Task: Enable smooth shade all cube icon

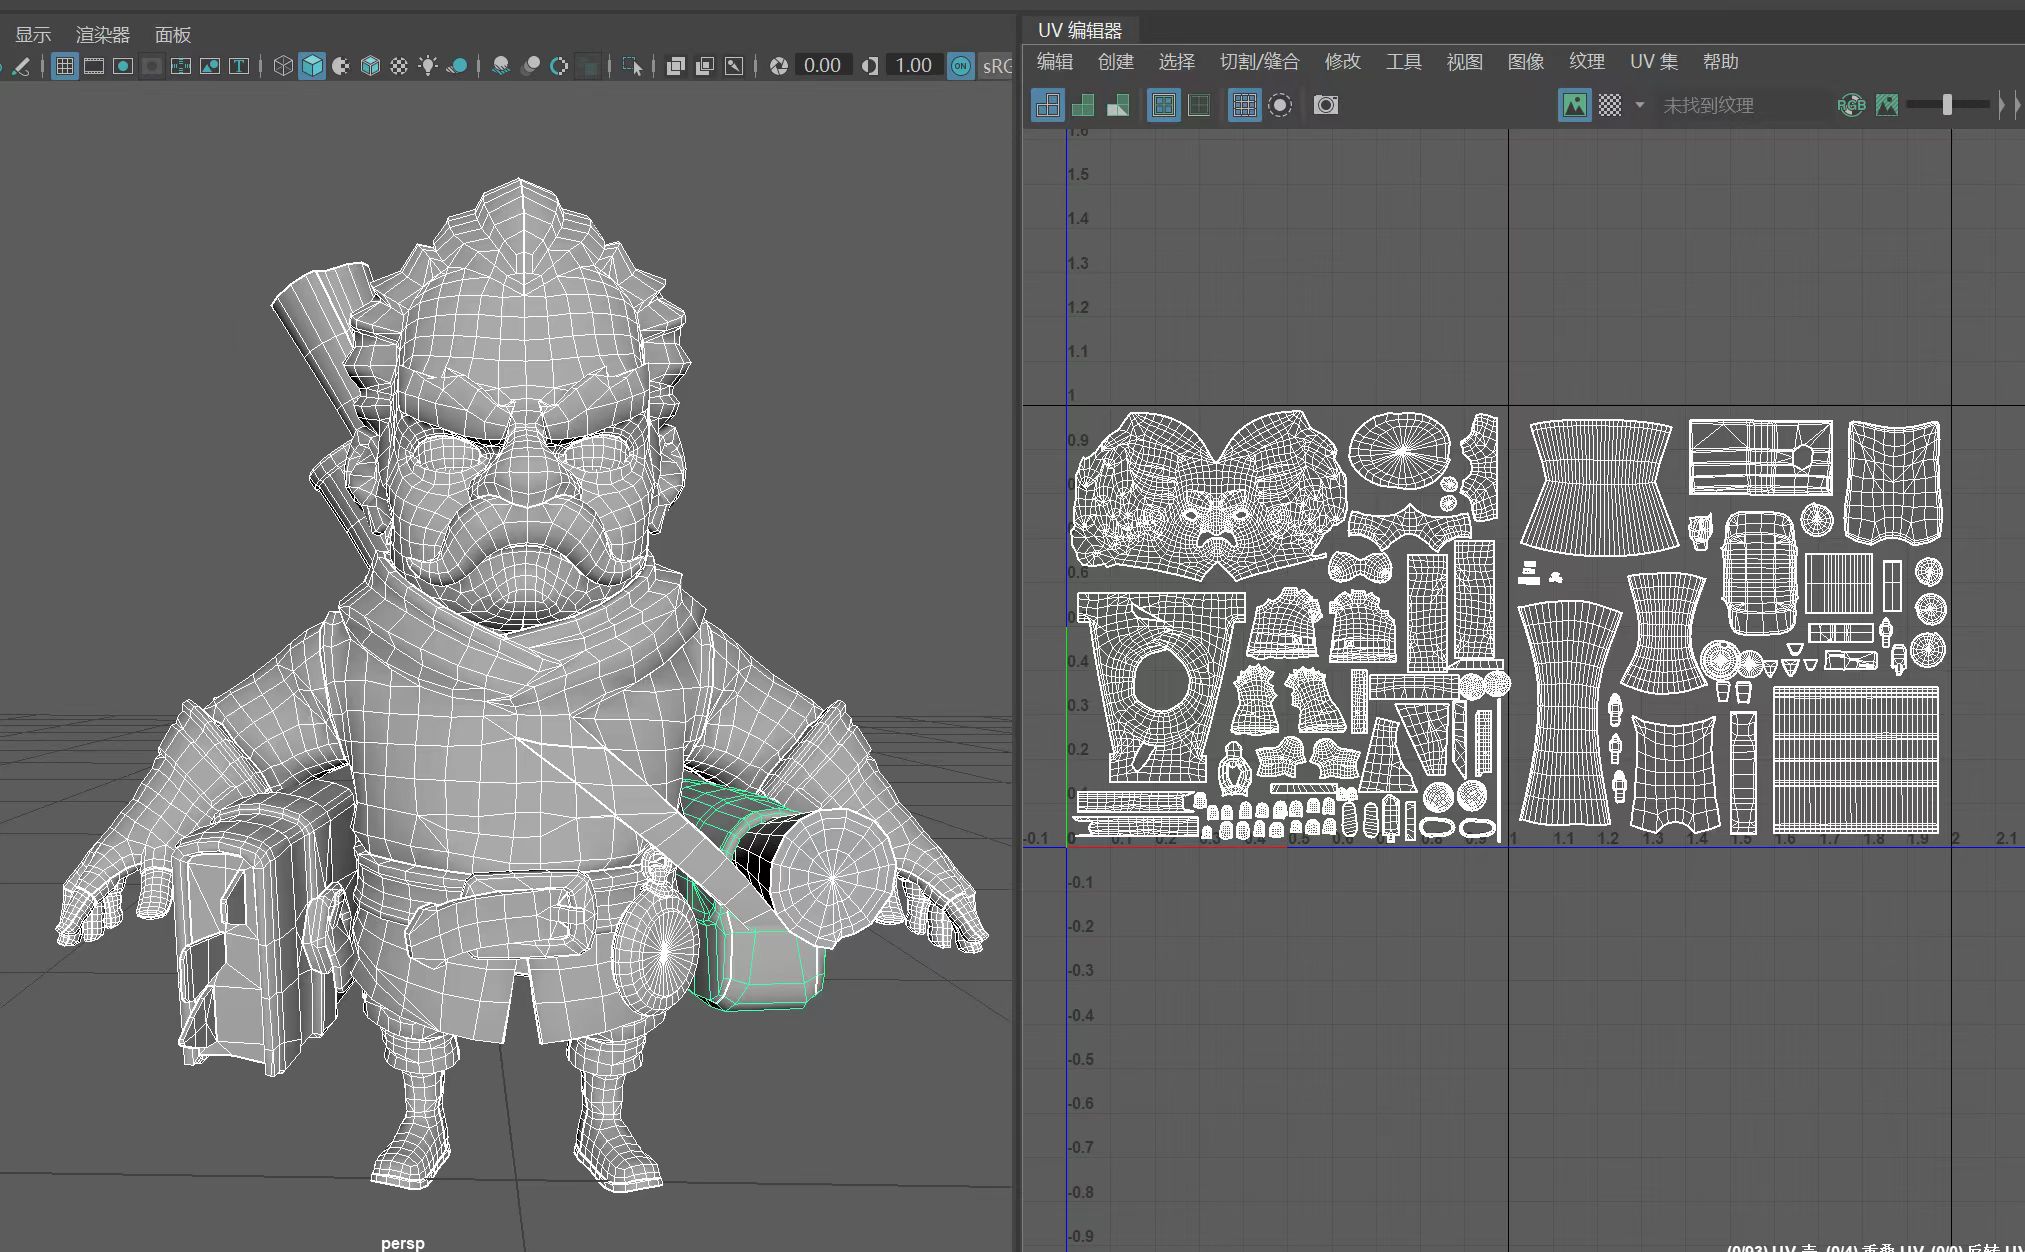Action: coord(312,66)
